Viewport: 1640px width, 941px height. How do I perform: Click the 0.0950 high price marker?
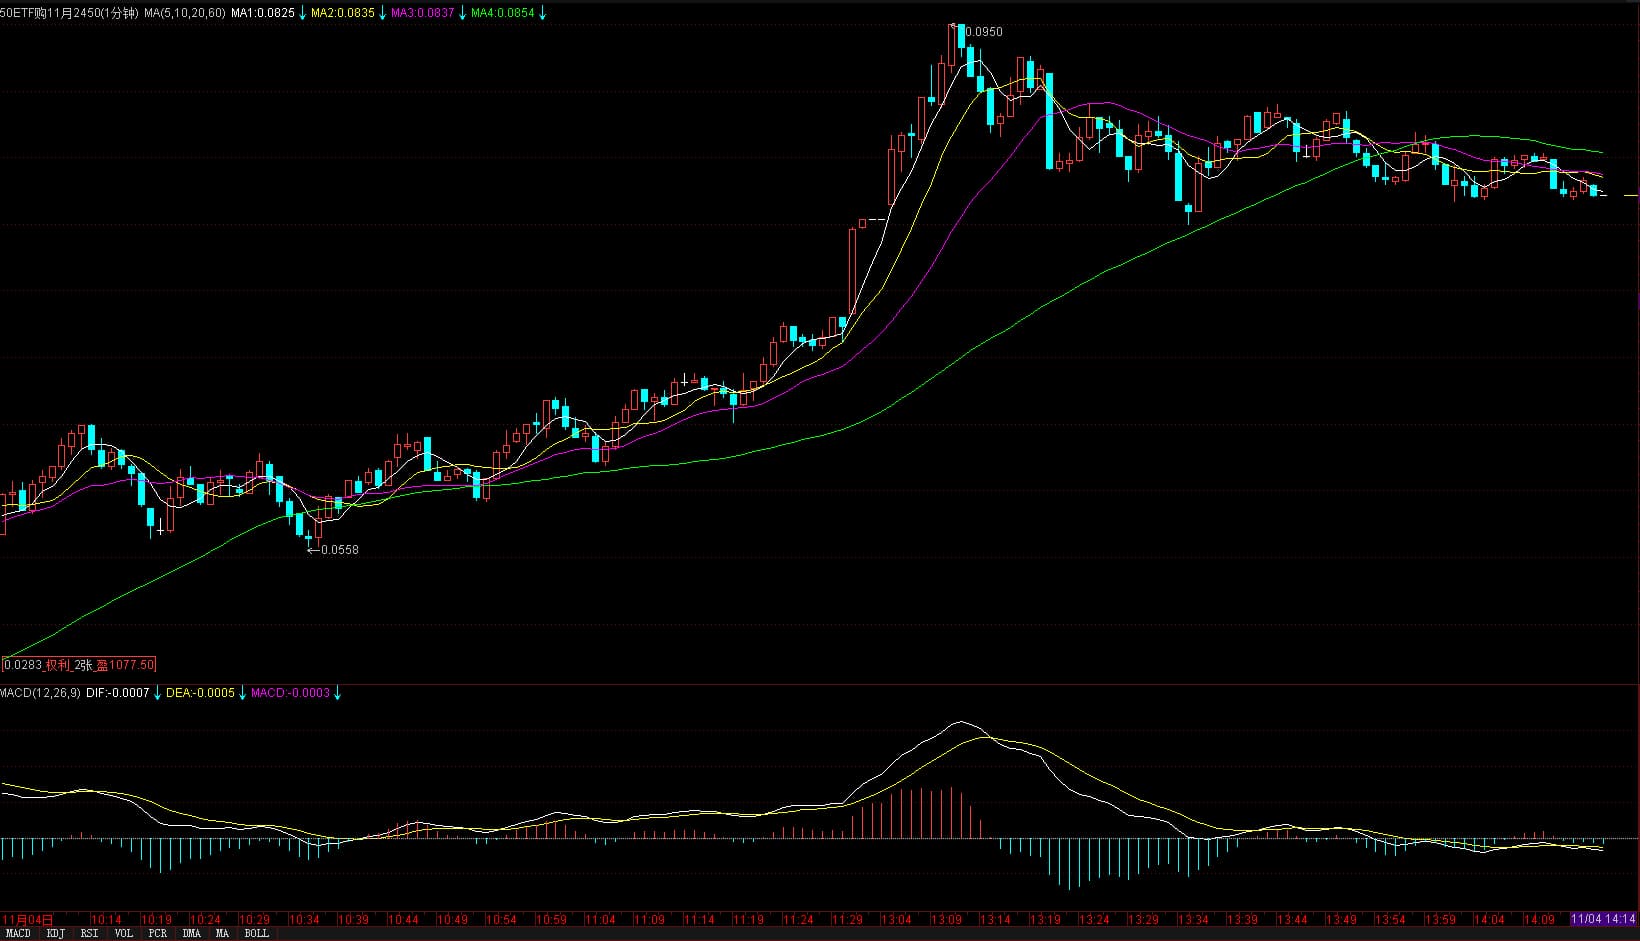pyautogui.click(x=983, y=32)
